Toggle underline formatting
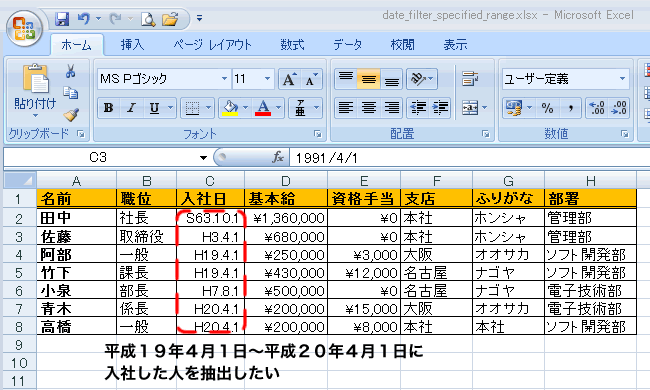650x390 pixels. pyautogui.click(x=154, y=108)
